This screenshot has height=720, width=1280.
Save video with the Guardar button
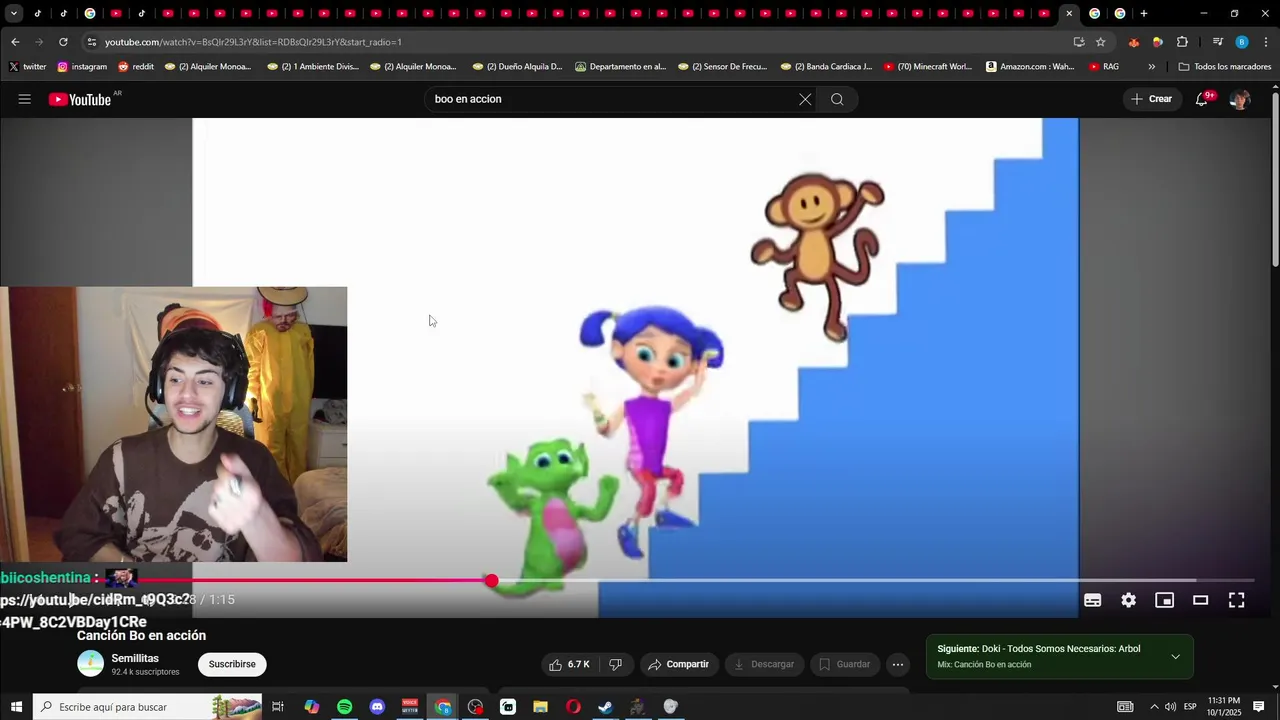[x=845, y=664]
